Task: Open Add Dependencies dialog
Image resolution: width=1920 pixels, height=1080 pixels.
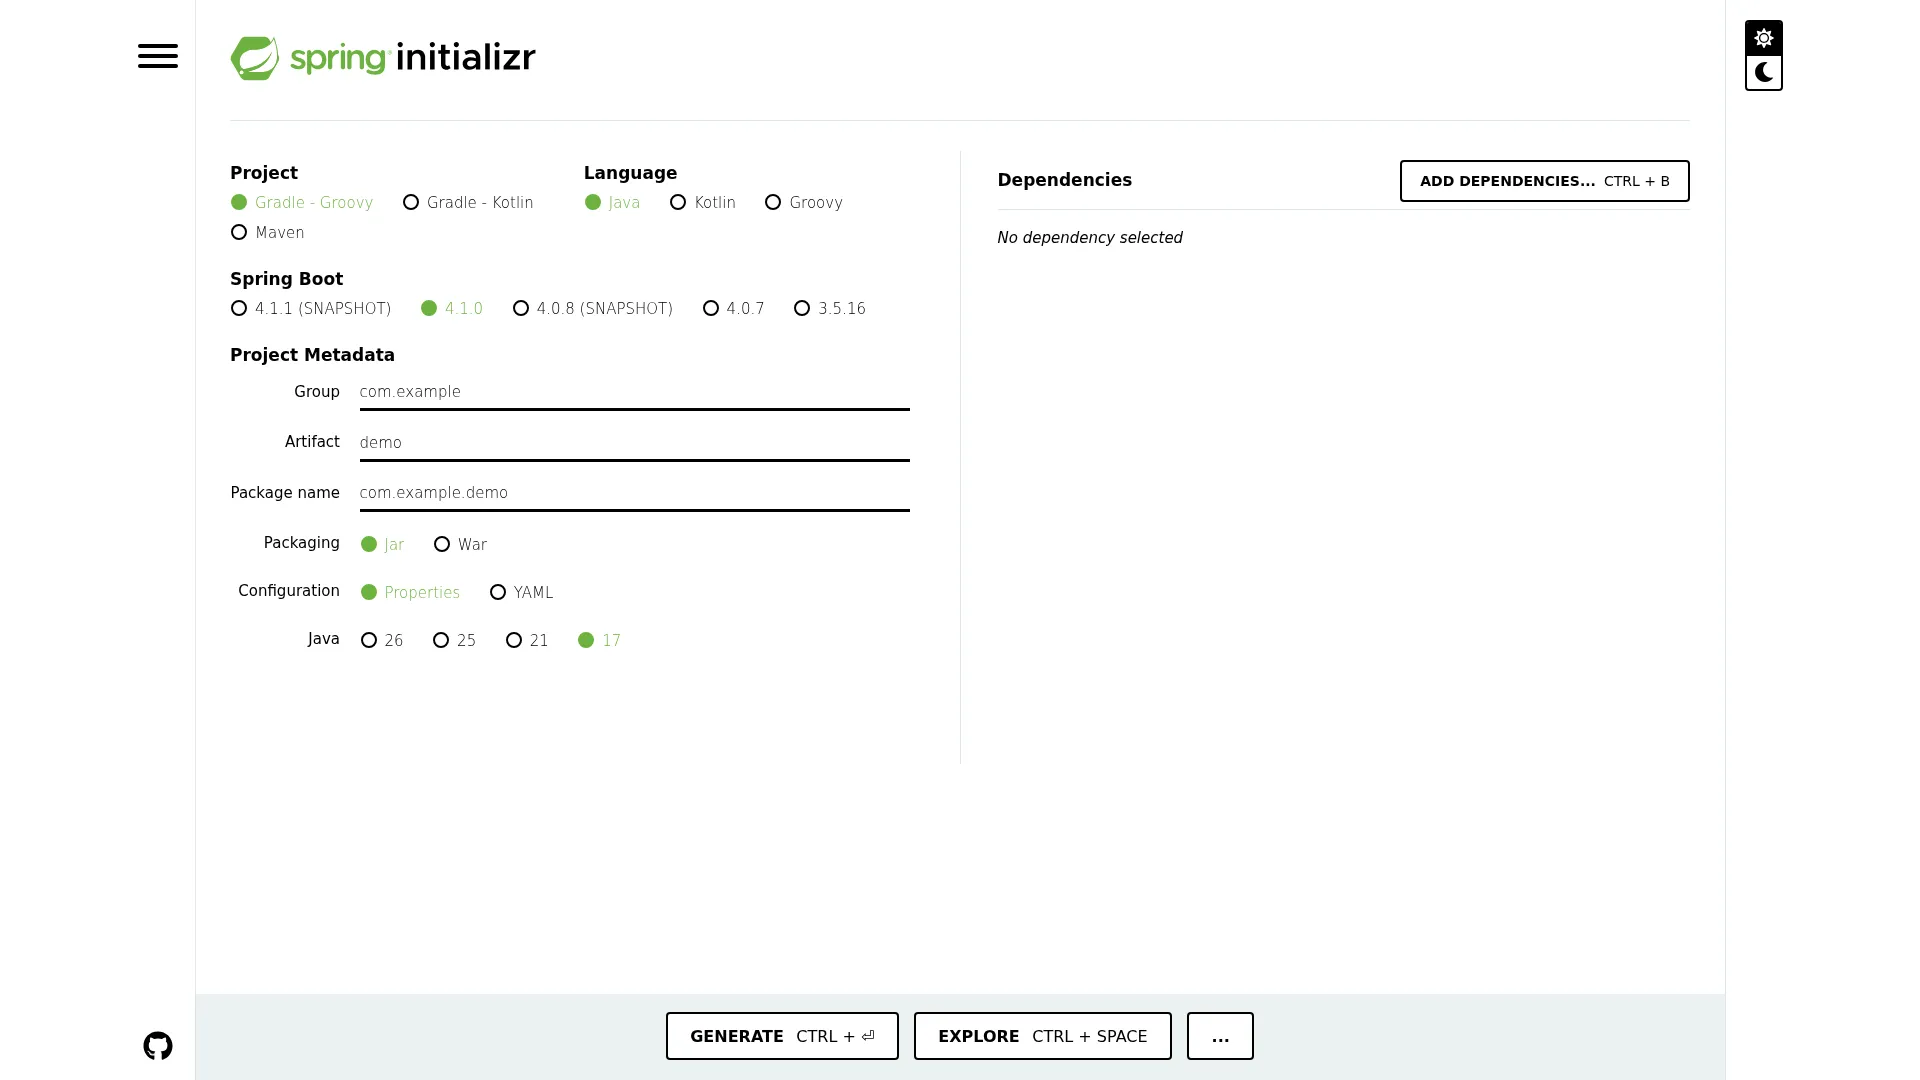Action: 1544,181
